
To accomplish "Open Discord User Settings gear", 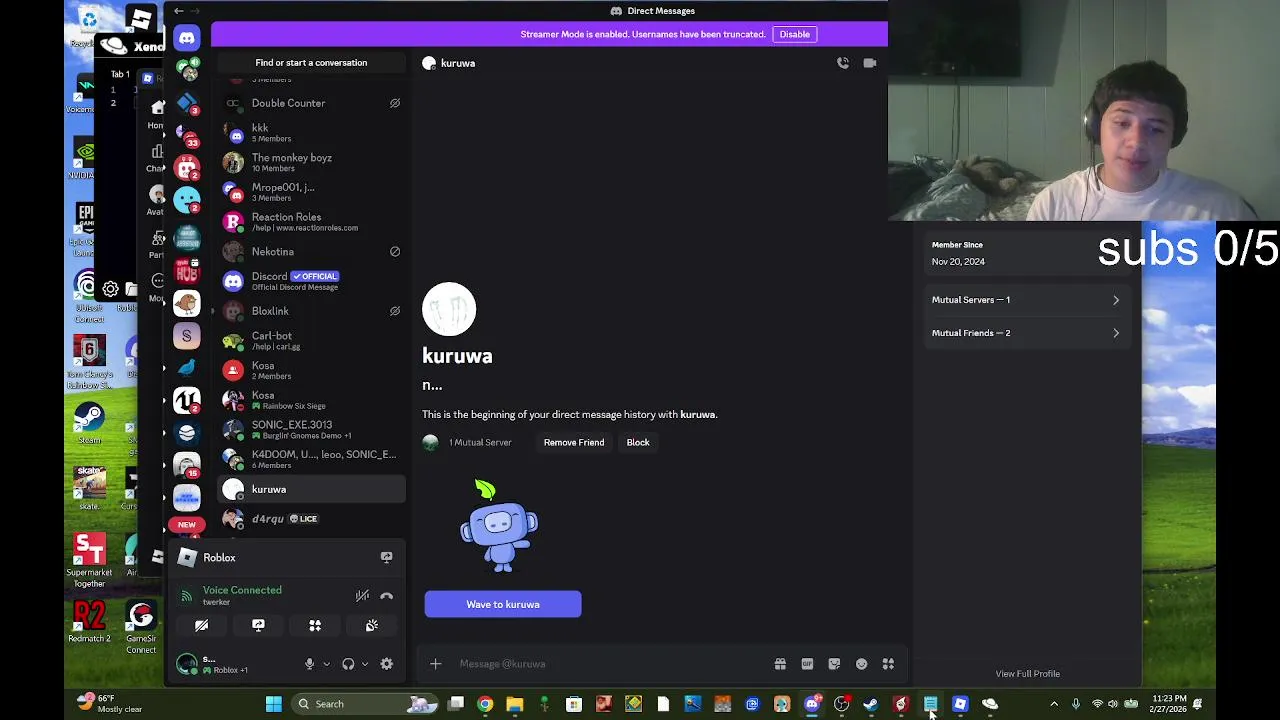I will point(386,664).
